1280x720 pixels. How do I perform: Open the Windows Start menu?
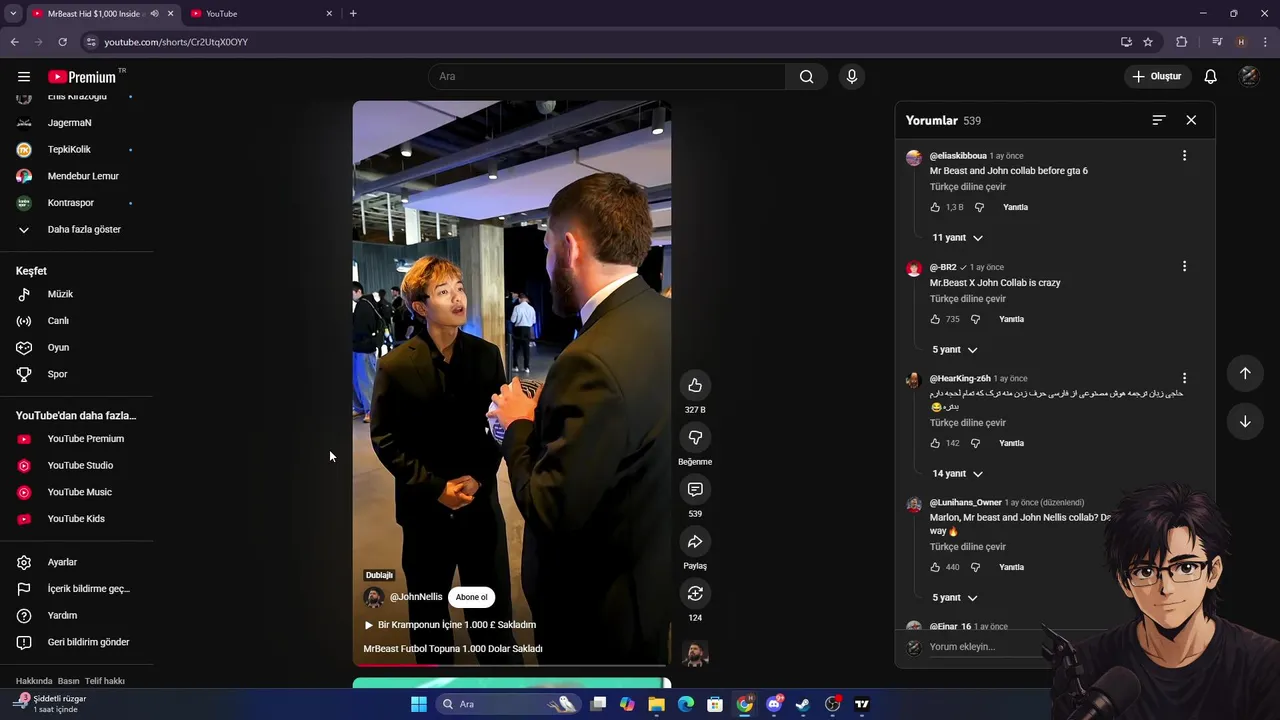click(x=418, y=704)
